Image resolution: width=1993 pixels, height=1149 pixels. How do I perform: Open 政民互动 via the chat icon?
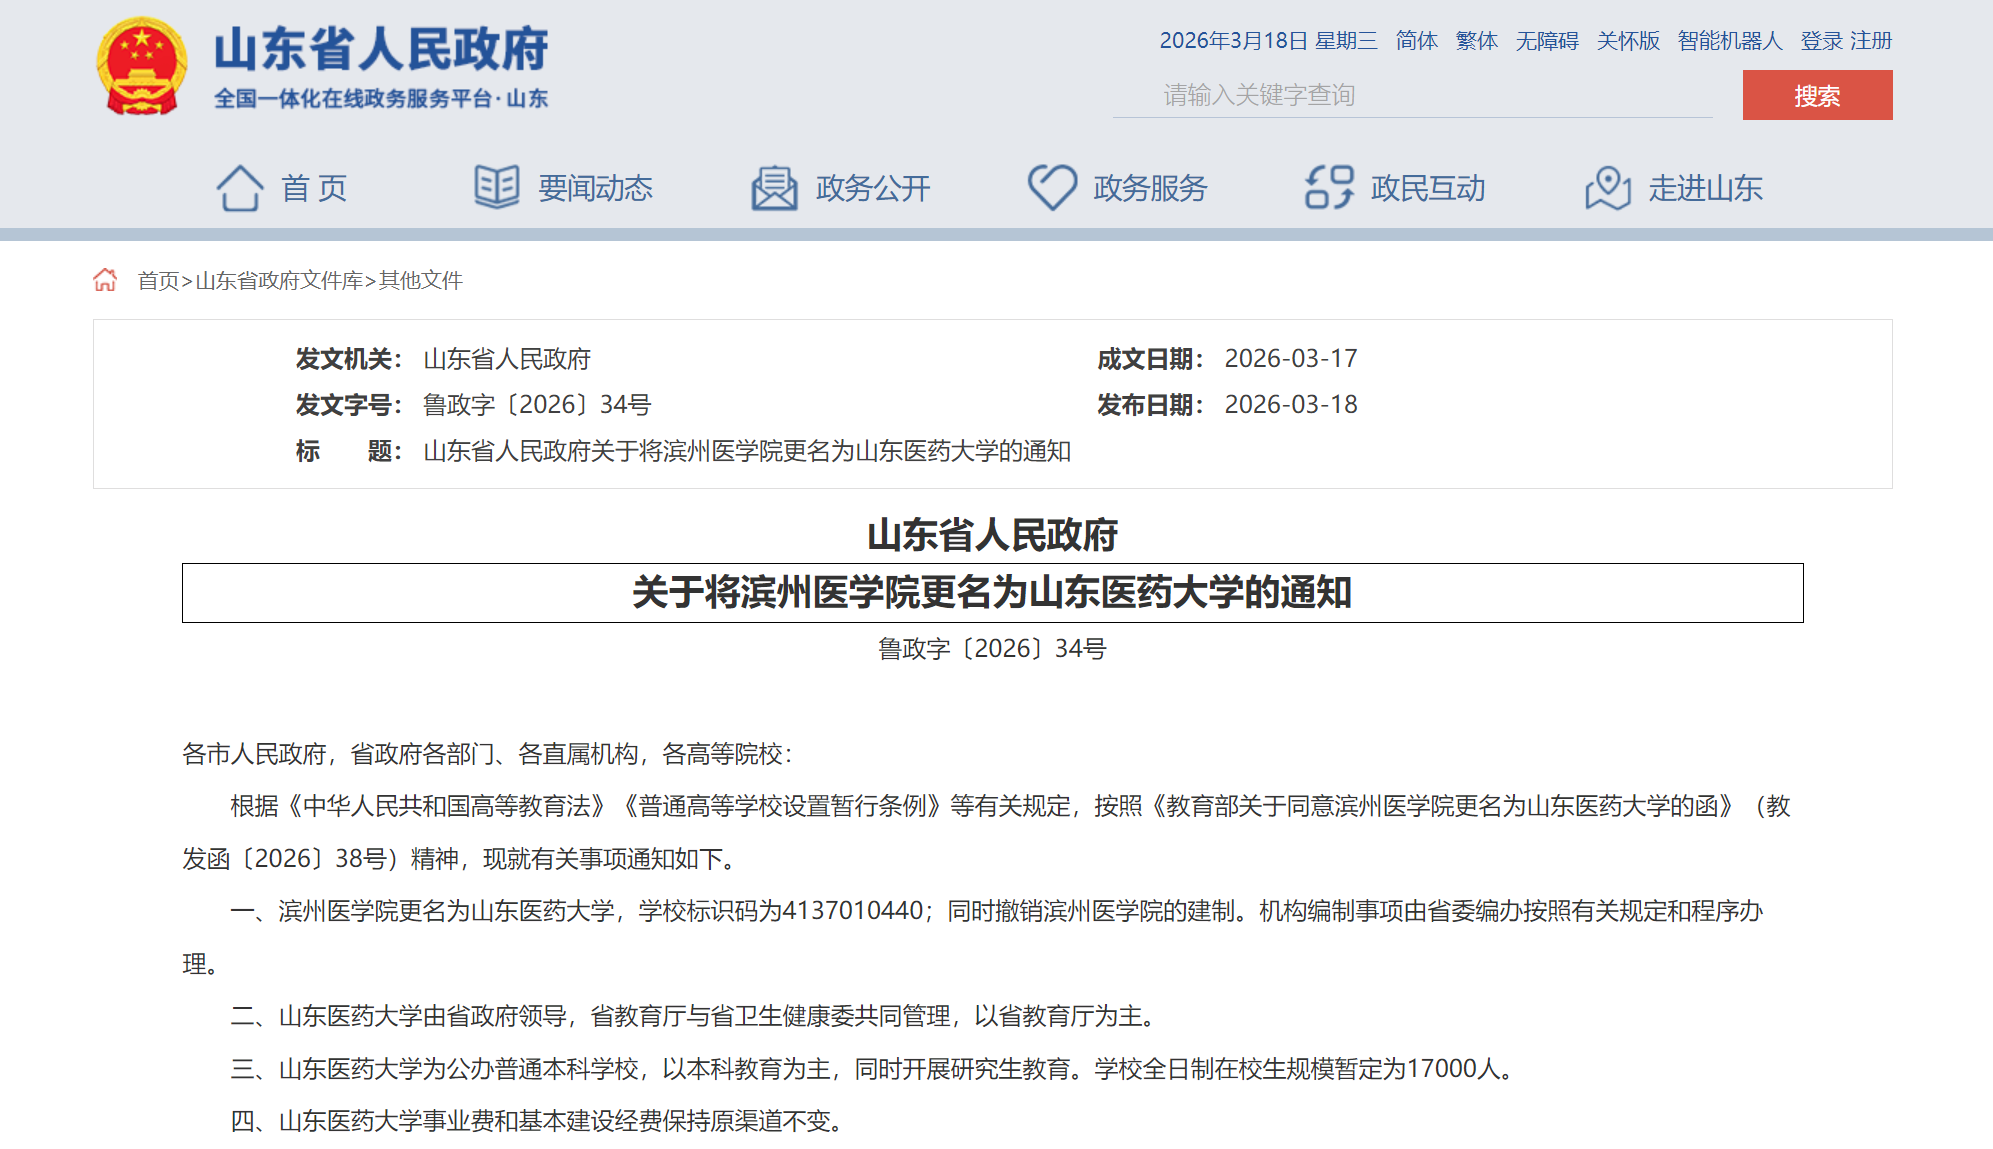point(1327,186)
